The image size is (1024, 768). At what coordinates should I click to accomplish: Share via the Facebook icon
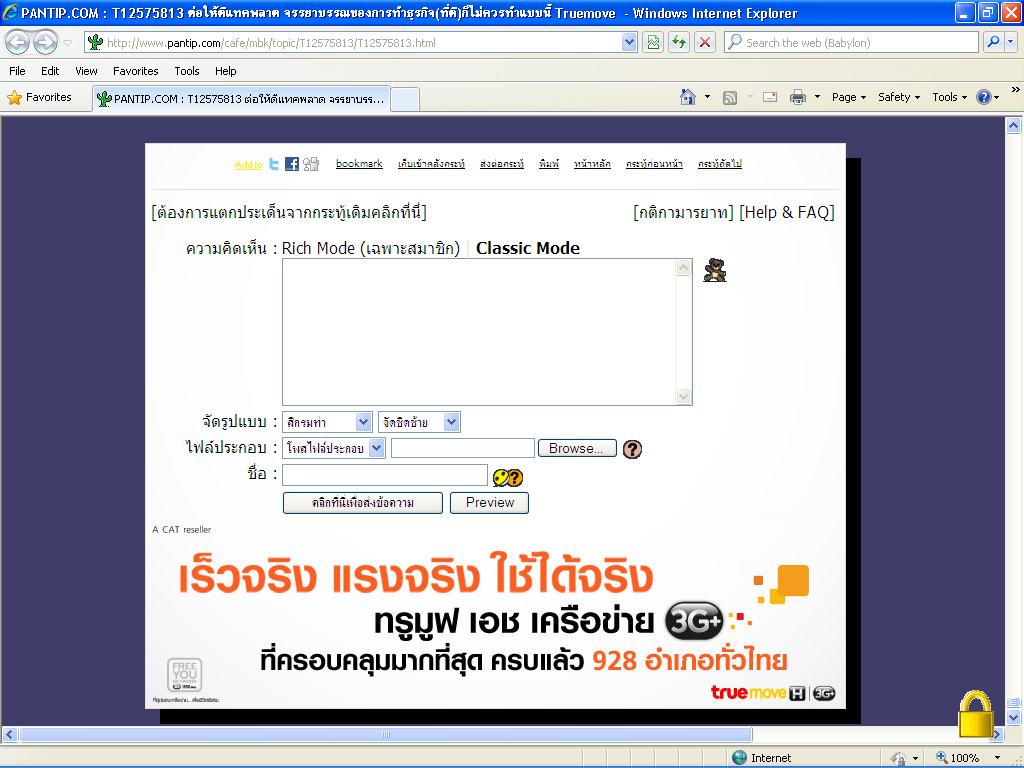tap(292, 164)
